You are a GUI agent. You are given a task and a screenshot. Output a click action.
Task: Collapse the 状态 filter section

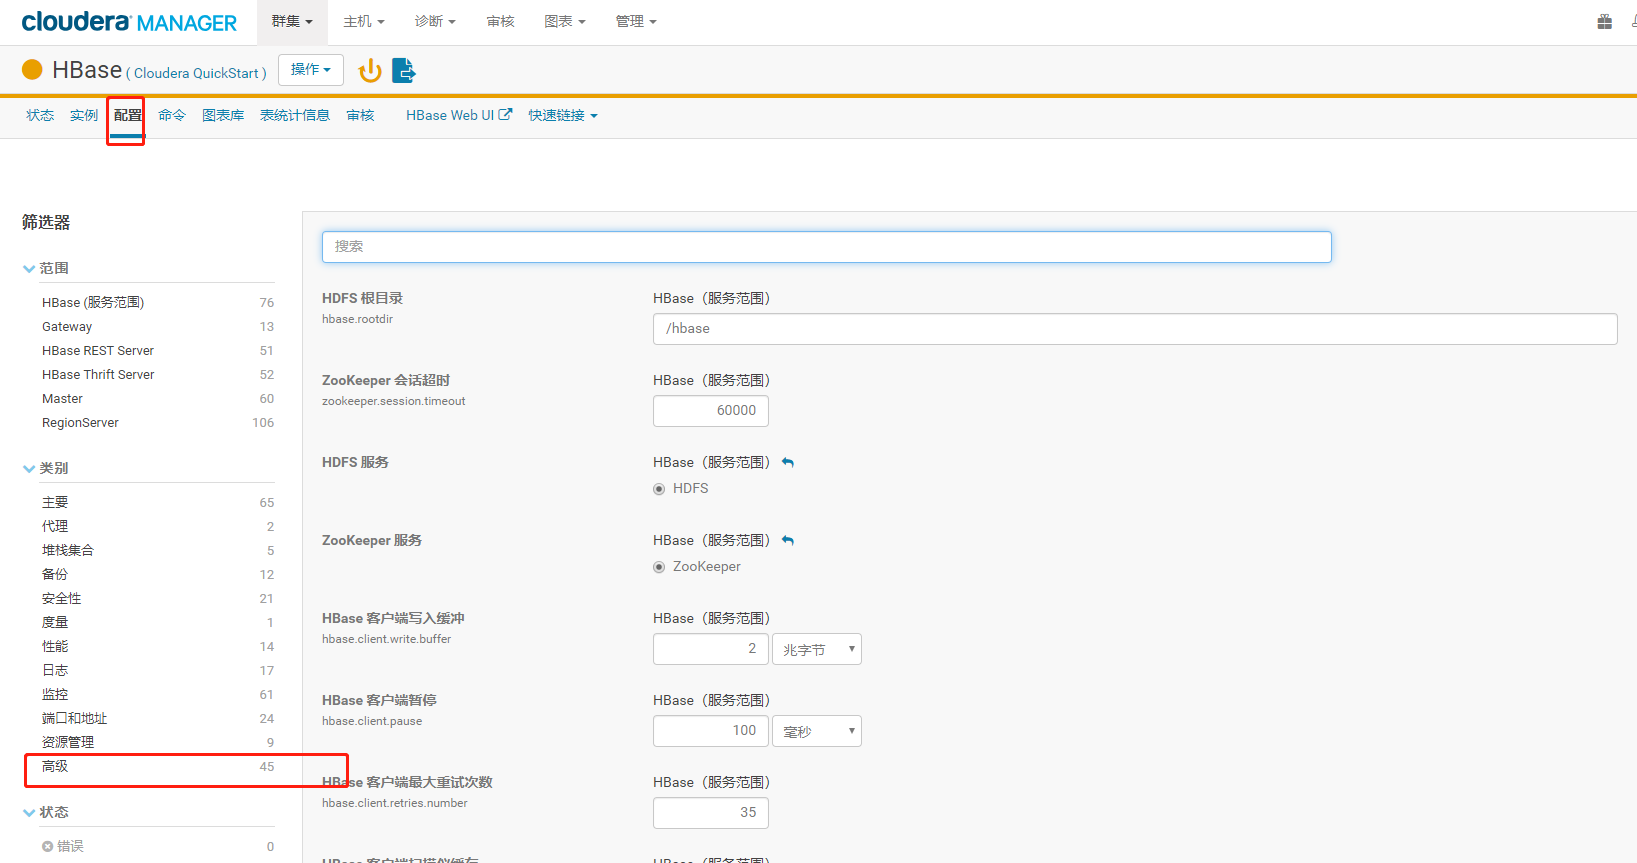click(x=46, y=812)
